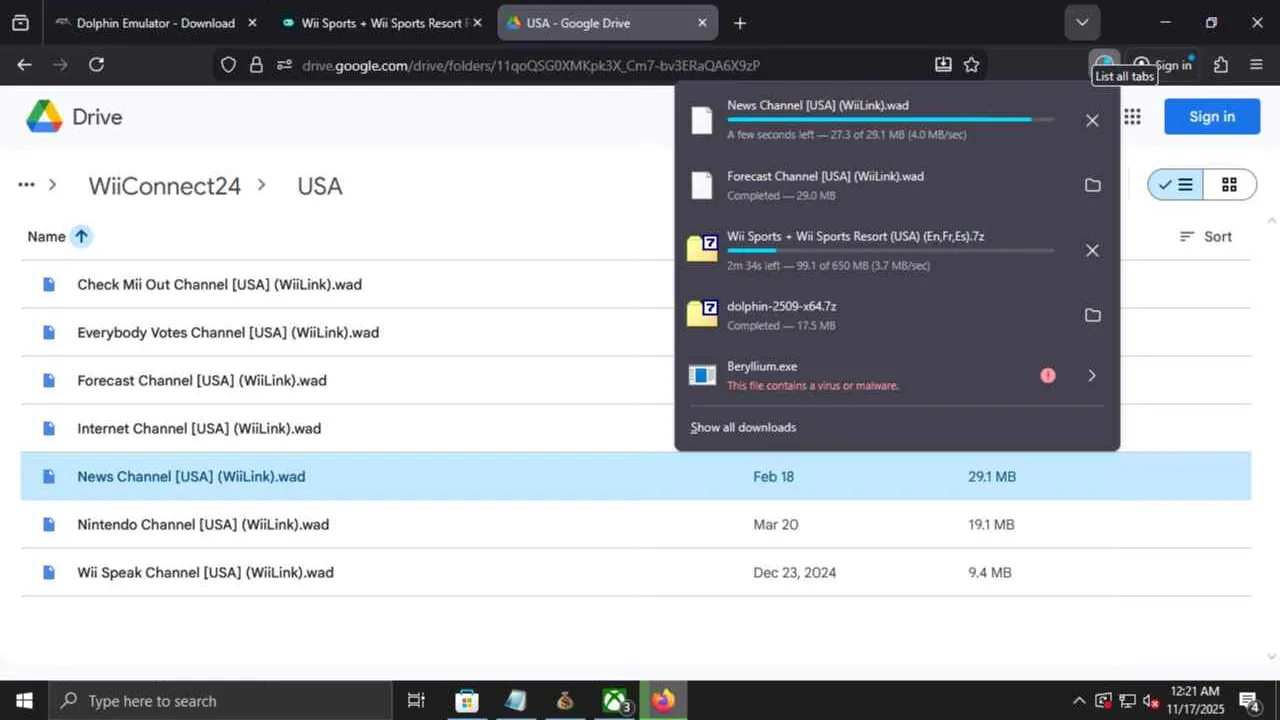Click the file icon of Check Mii Out row
Viewport: 1280px width, 720px height.
point(49,284)
